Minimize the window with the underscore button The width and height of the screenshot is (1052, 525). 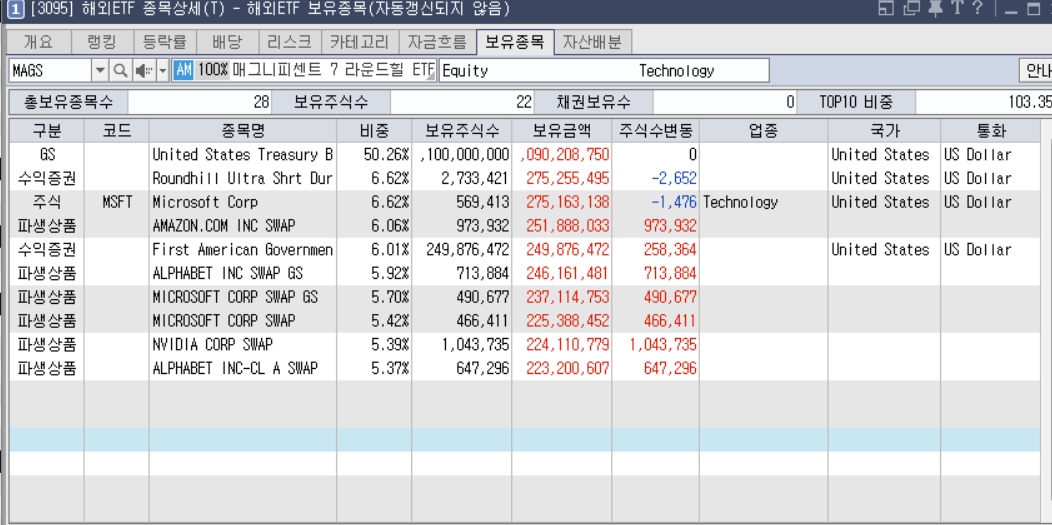[1011, 11]
